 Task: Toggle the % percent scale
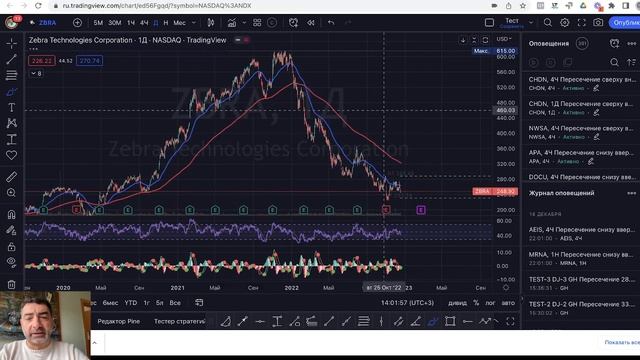[476, 303]
